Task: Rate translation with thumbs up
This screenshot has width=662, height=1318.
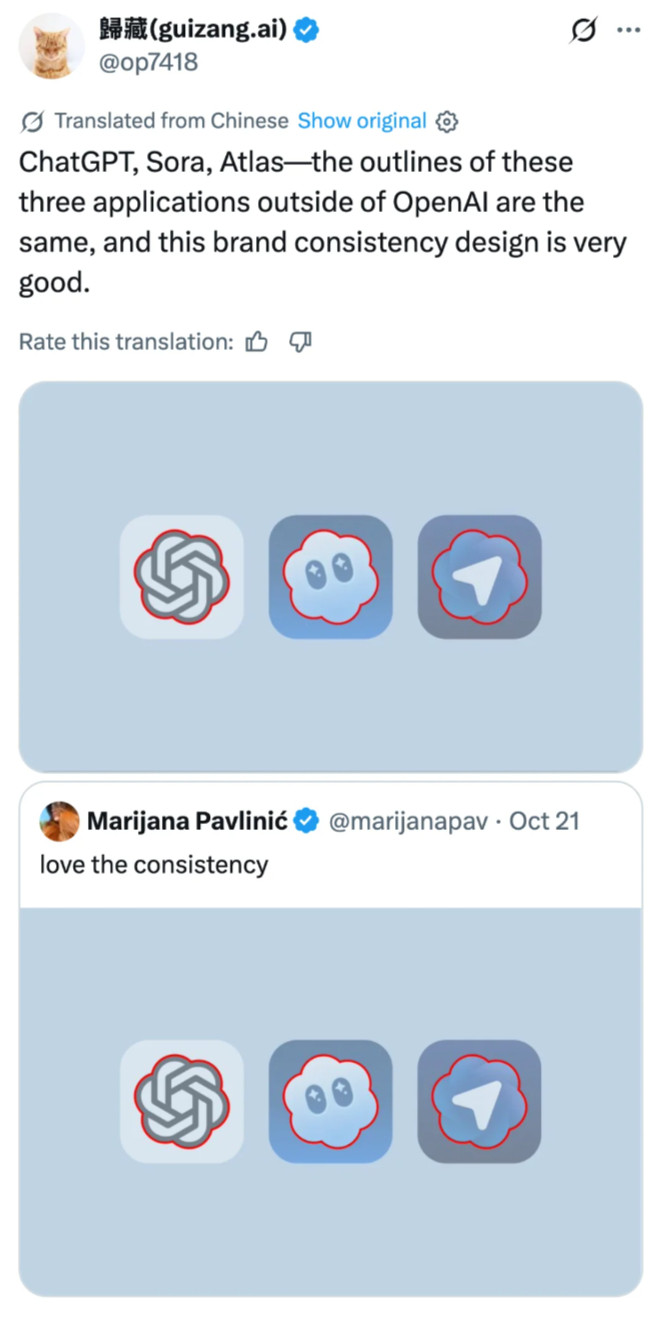Action: (x=257, y=343)
